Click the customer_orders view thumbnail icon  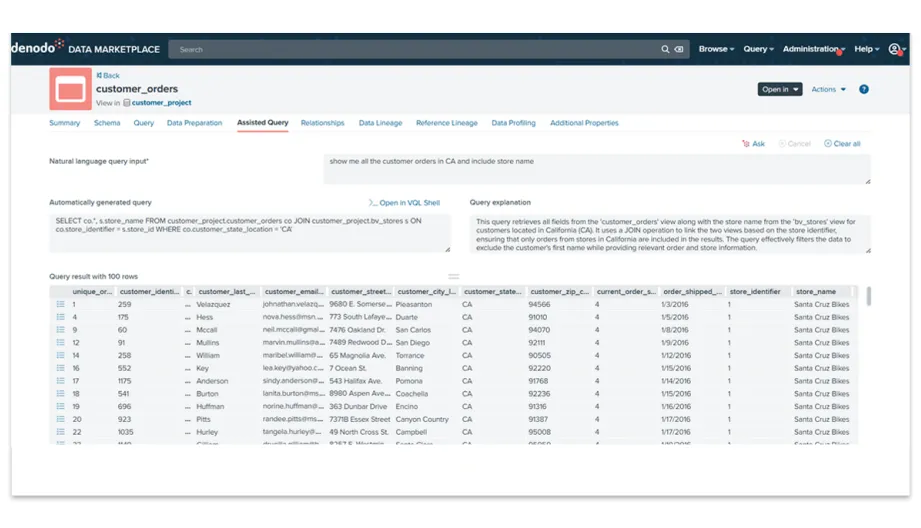click(70, 90)
